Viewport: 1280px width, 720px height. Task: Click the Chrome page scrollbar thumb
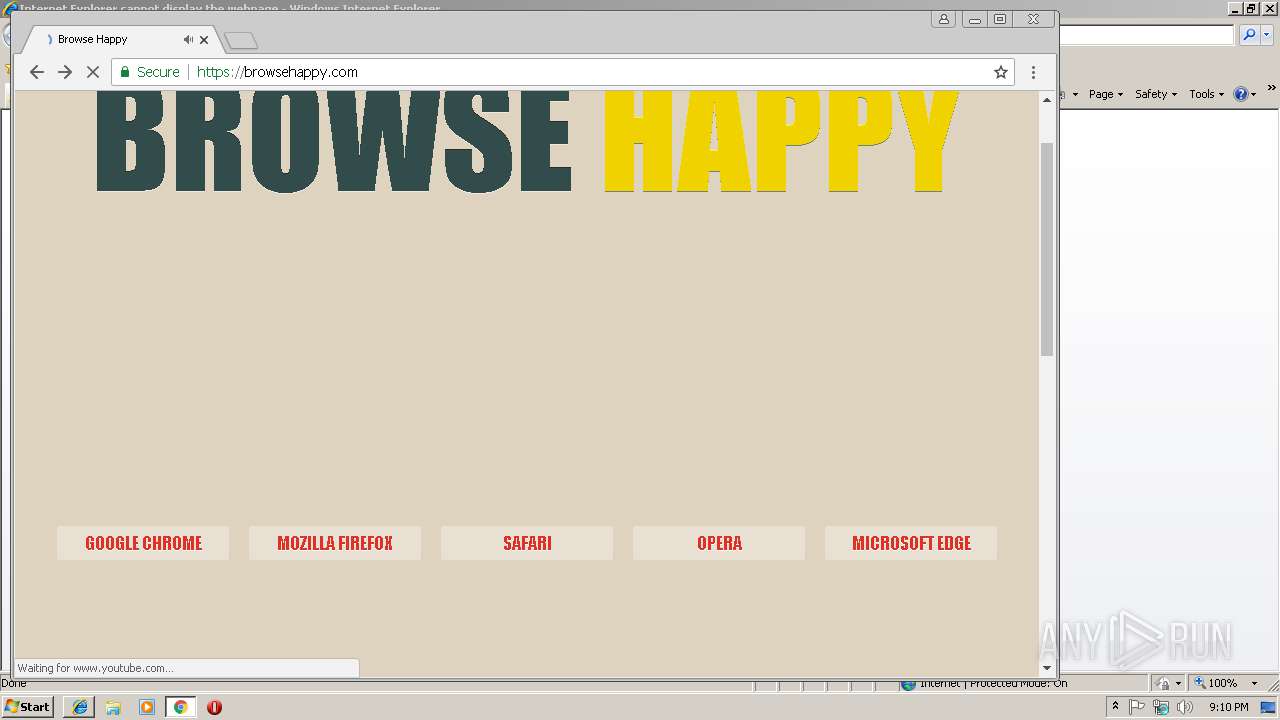tap(1047, 249)
